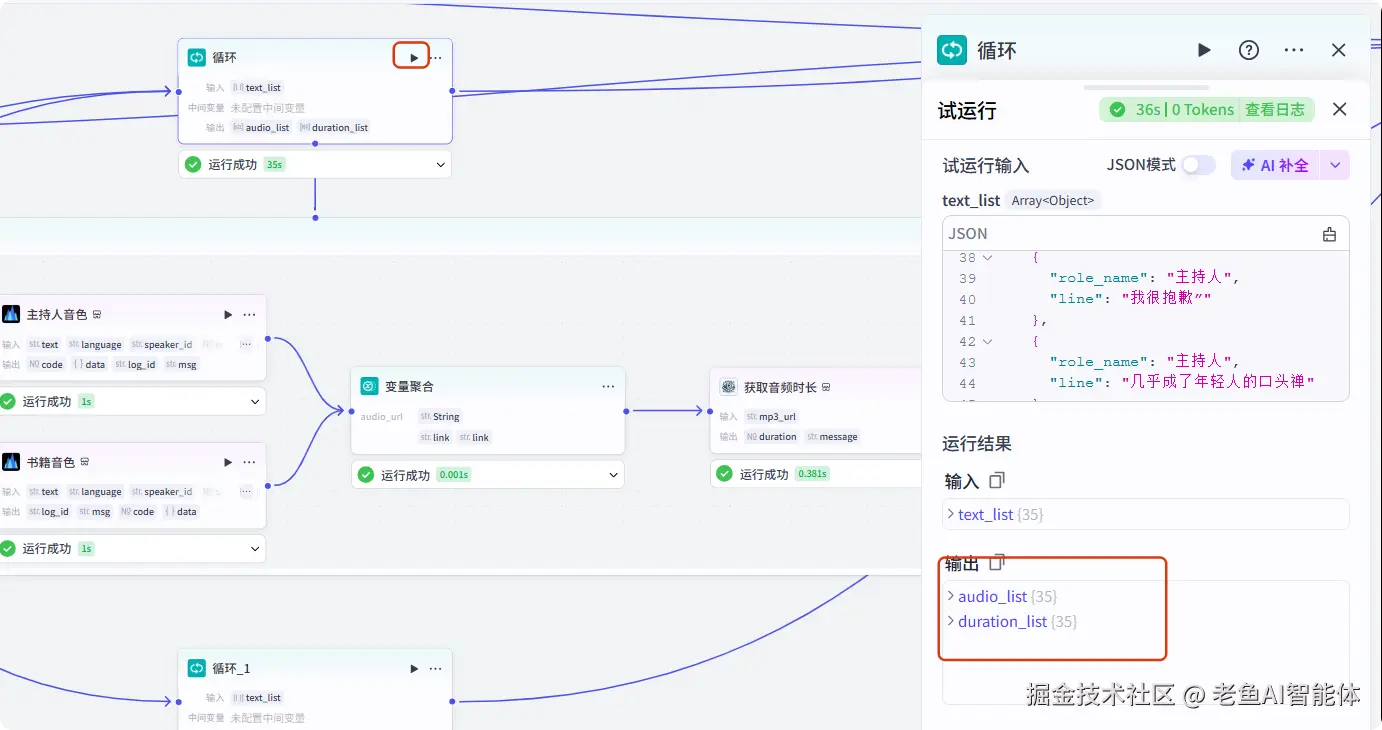Viewport: 1382px width, 730px height.
Task: Show hidden input parameters of 主持人音色
Action: coord(246,344)
